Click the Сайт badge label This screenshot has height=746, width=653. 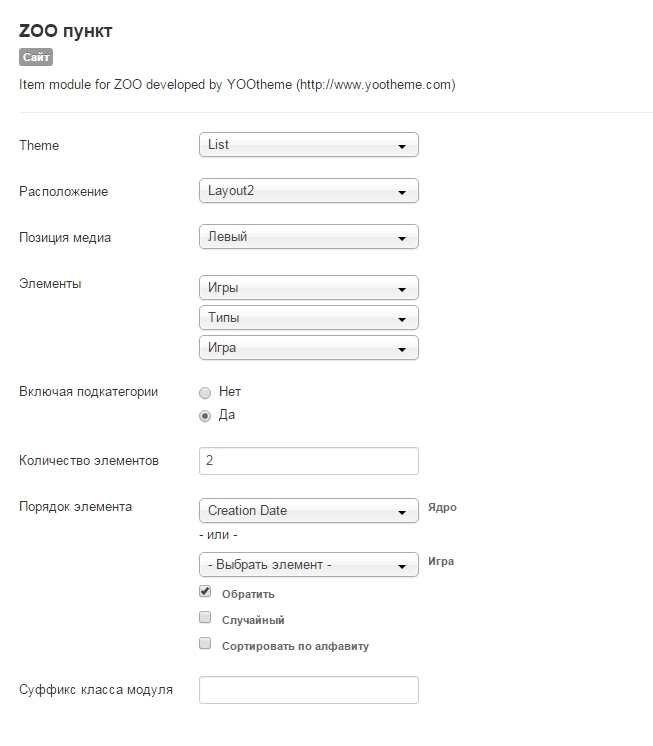coord(36,58)
